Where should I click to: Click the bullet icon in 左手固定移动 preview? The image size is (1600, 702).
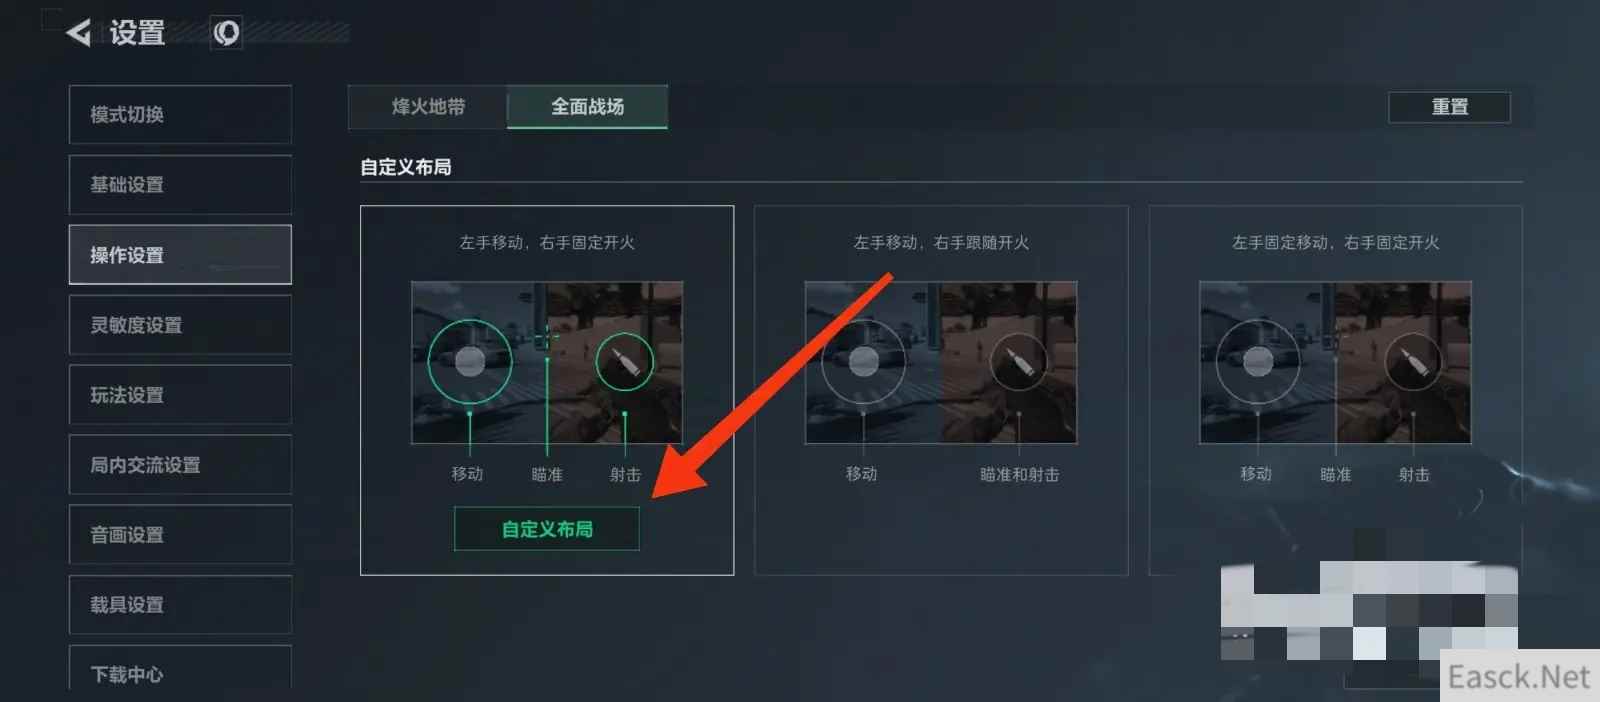pyautogui.click(x=1413, y=362)
